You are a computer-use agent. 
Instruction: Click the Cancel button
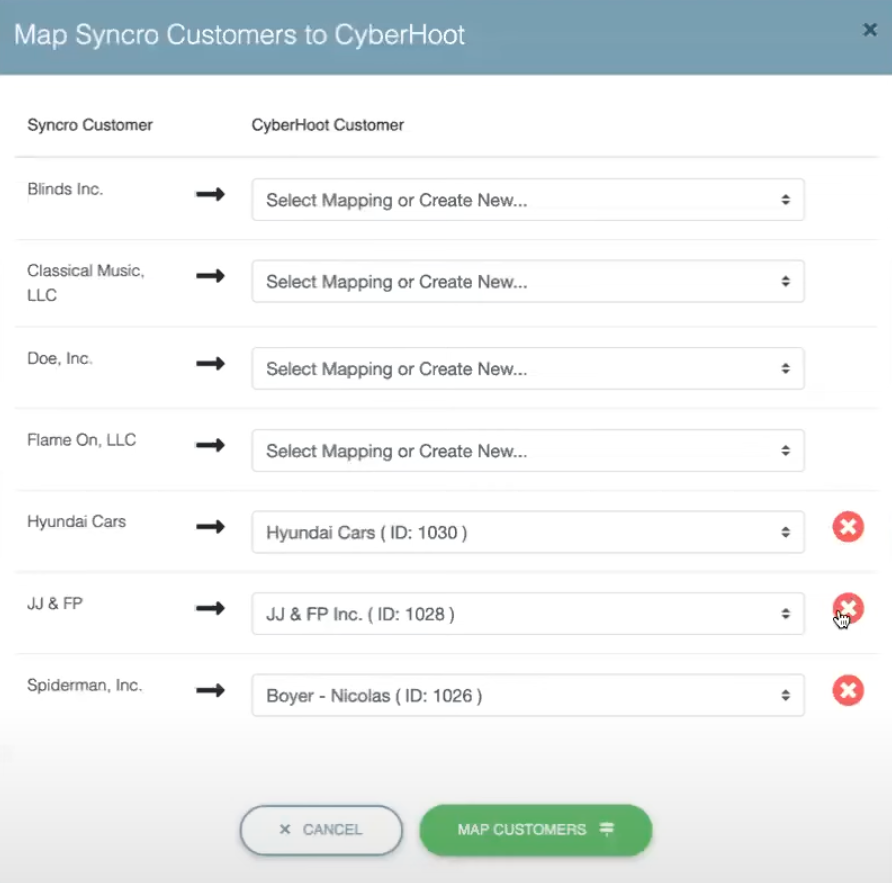point(321,830)
